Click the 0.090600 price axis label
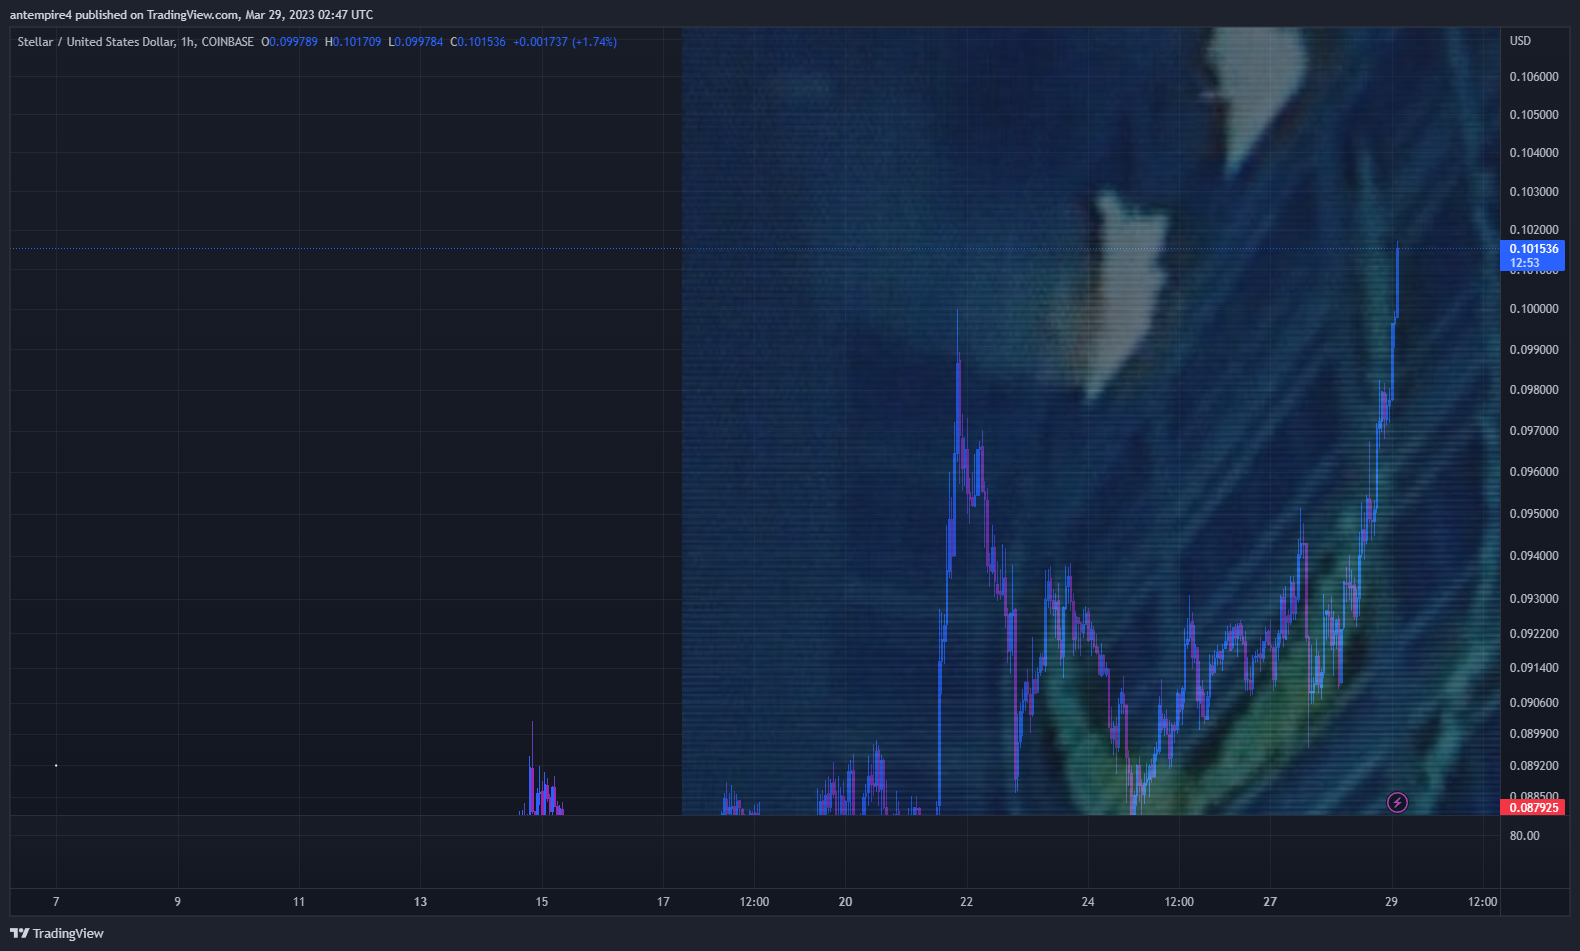Screen dimensions: 1580x951 click(x=1534, y=703)
